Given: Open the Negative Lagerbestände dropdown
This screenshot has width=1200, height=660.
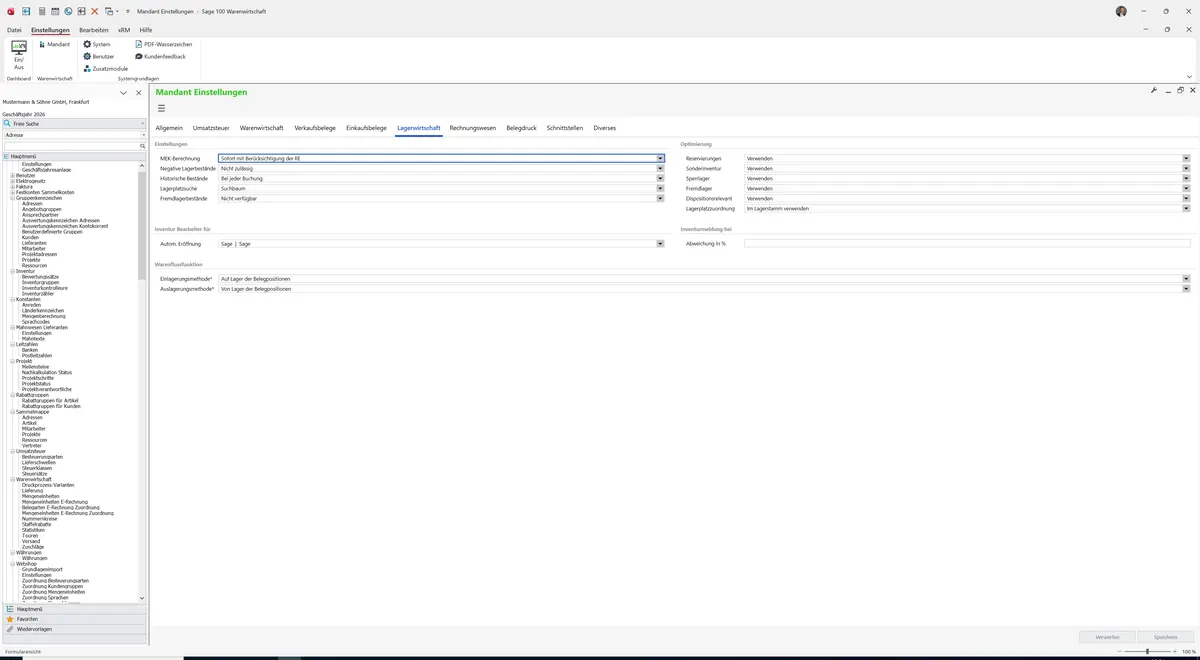Looking at the screenshot, I should tap(660, 168).
